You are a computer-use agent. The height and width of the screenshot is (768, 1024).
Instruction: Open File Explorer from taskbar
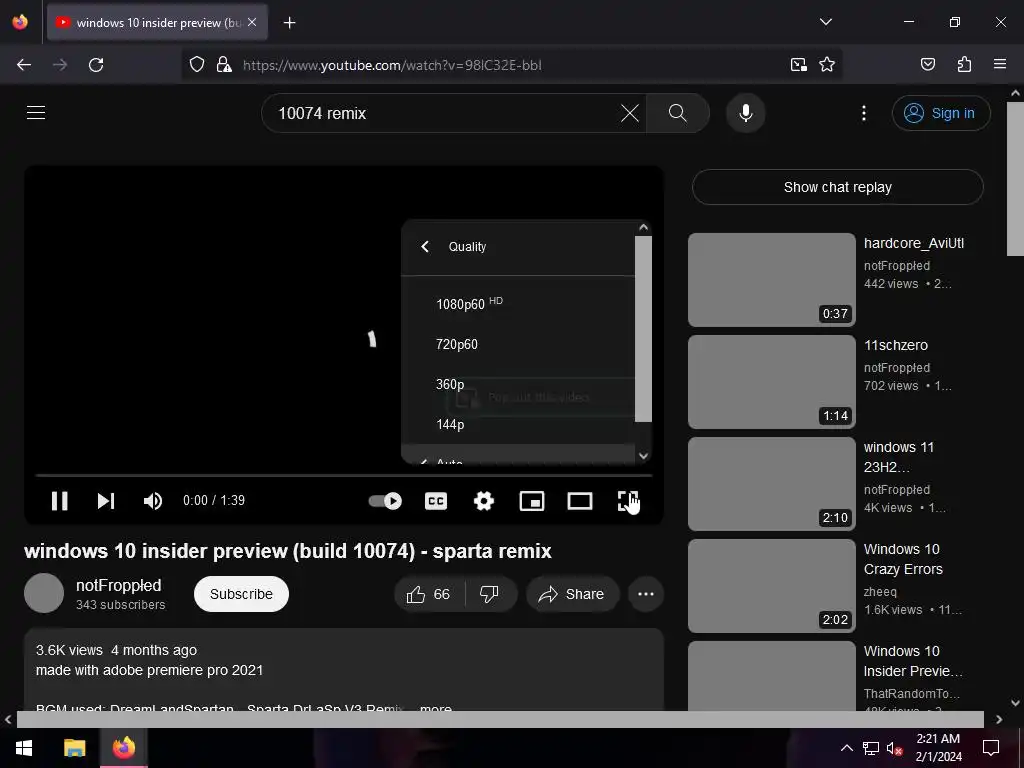[74, 748]
